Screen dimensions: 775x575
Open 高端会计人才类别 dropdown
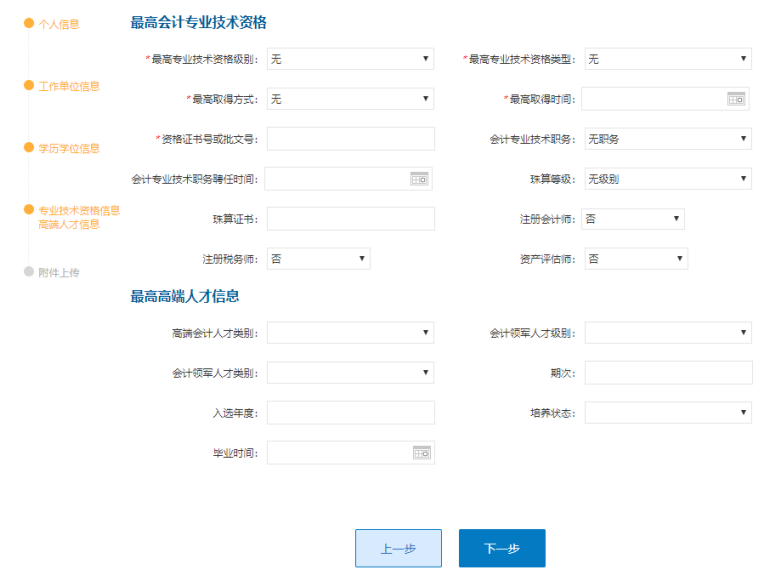click(x=350, y=333)
